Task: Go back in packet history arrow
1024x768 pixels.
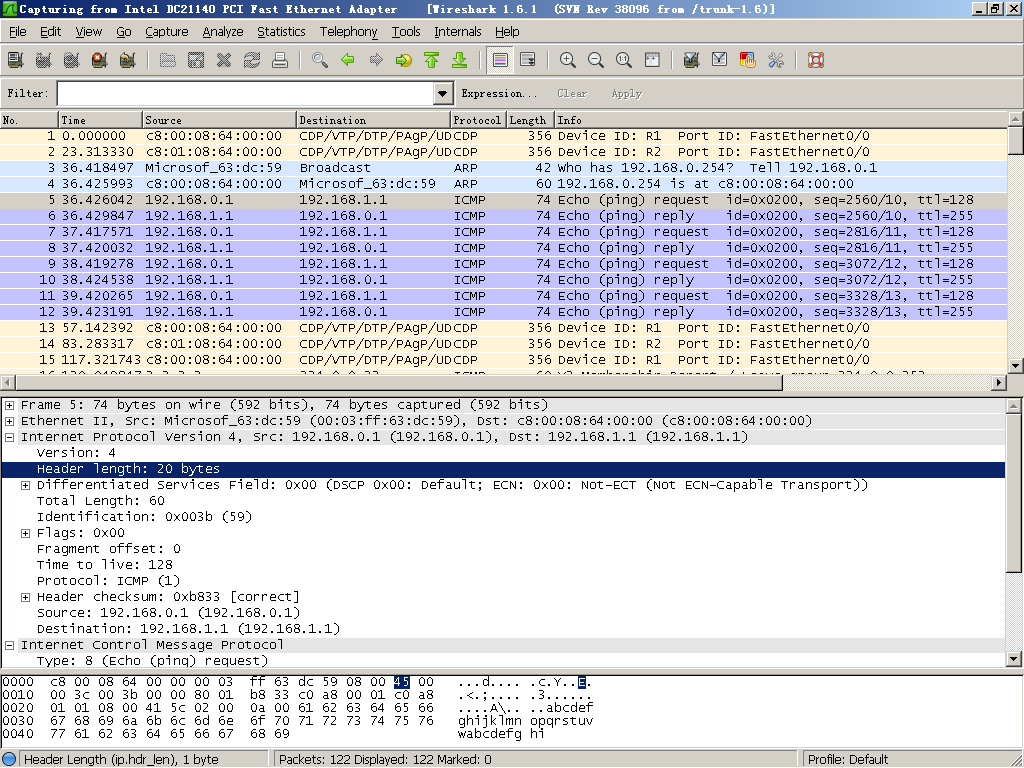Action: [348, 60]
